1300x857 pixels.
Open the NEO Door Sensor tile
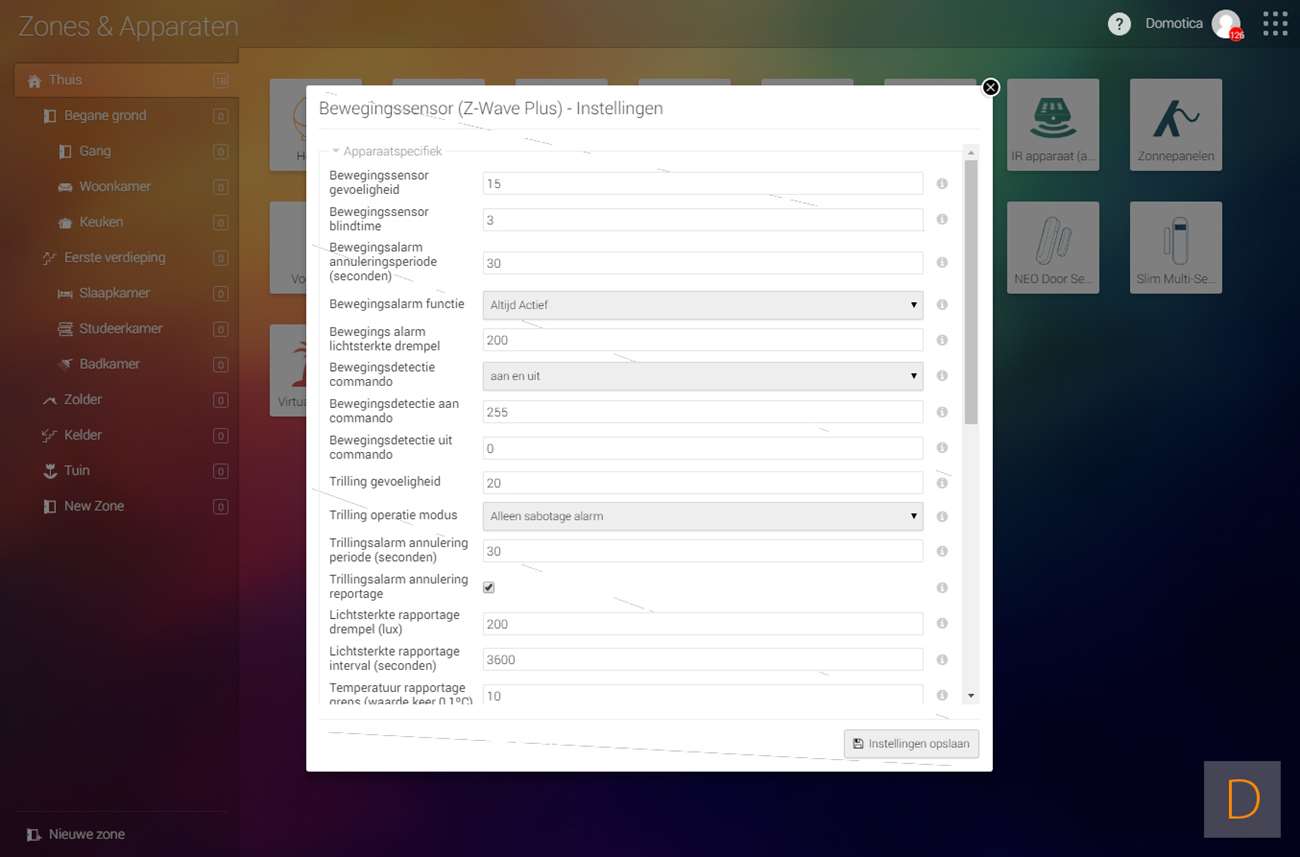[1052, 248]
